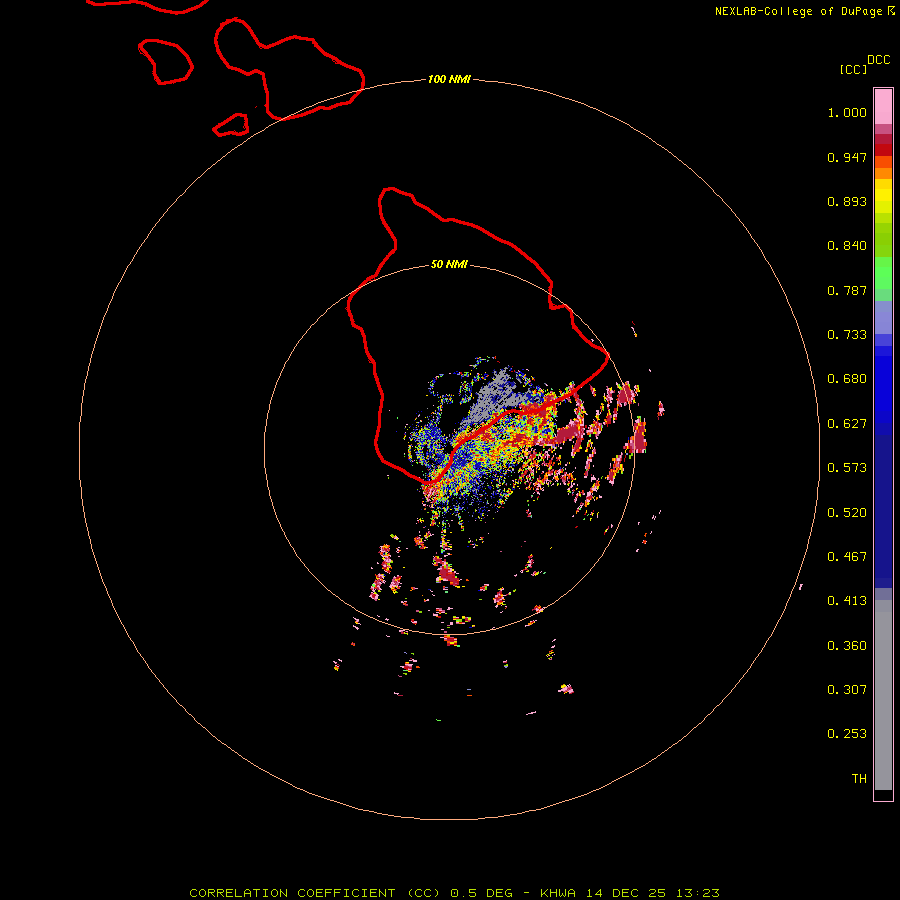Pick the gray band on the color bar
The image size is (900, 900).
click(x=883, y=695)
